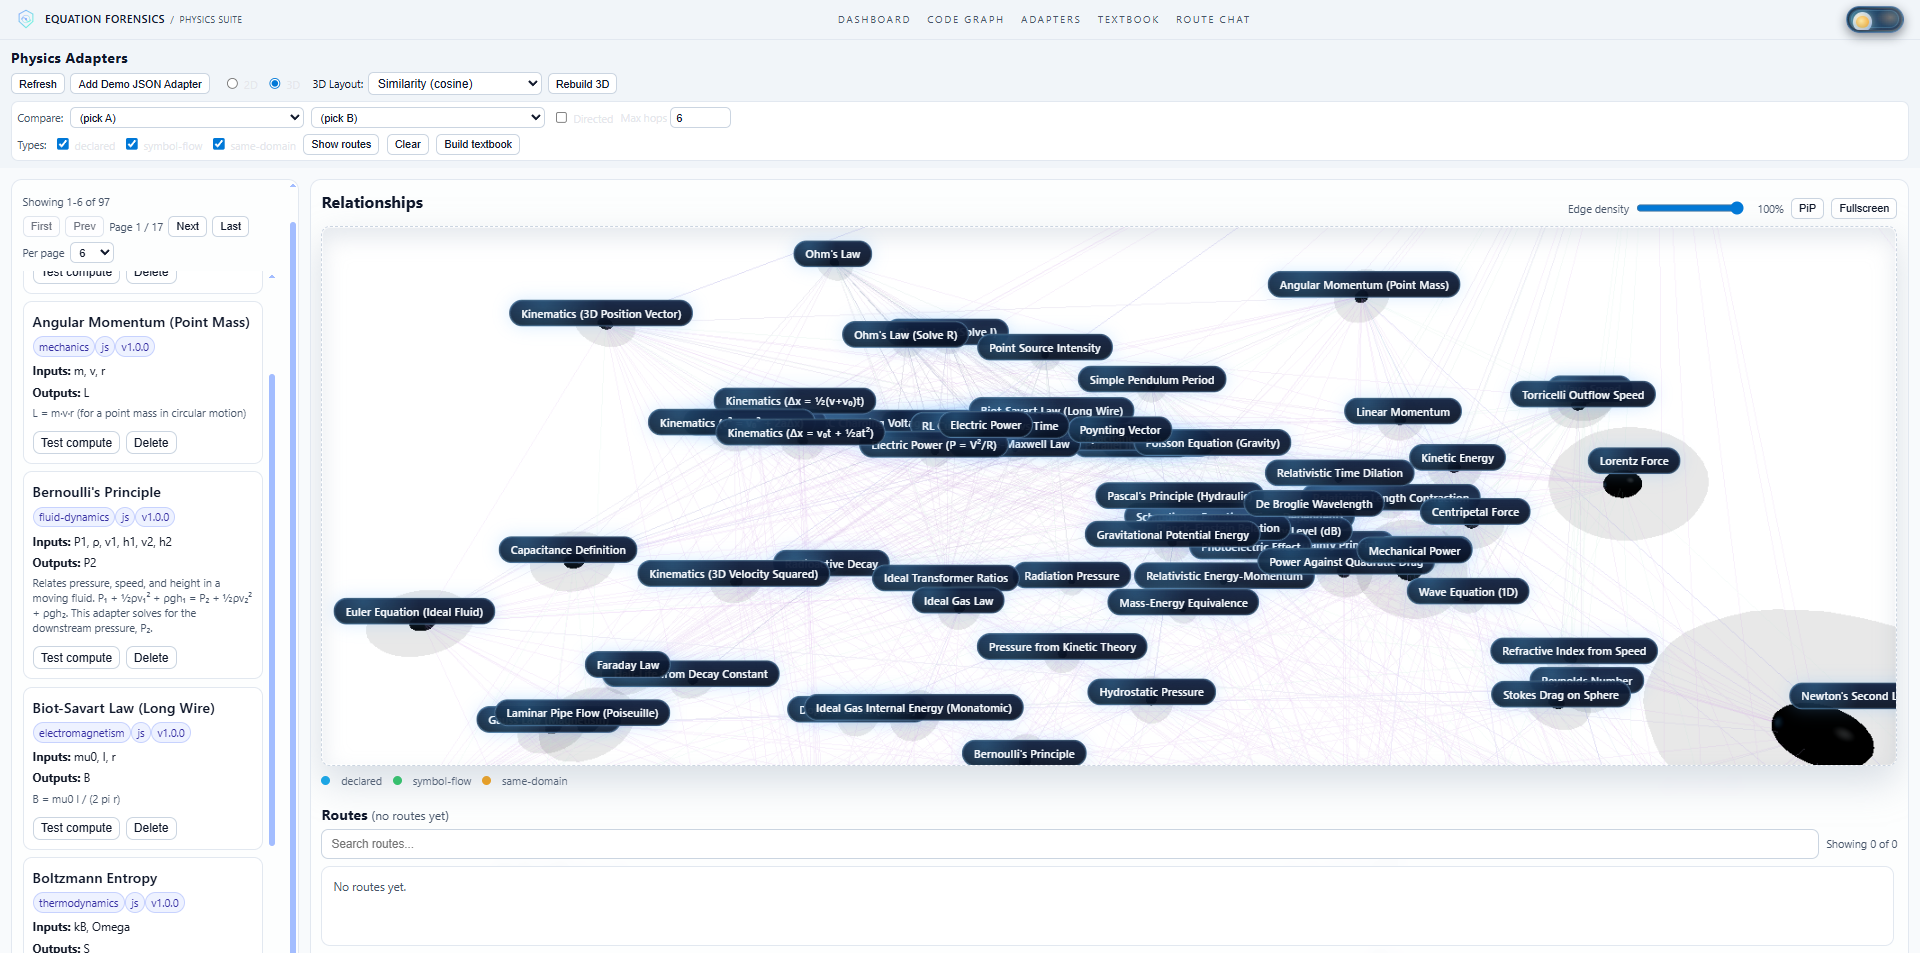Open the graph in Fullscreen
This screenshot has height=953, width=1920.
click(x=1864, y=208)
